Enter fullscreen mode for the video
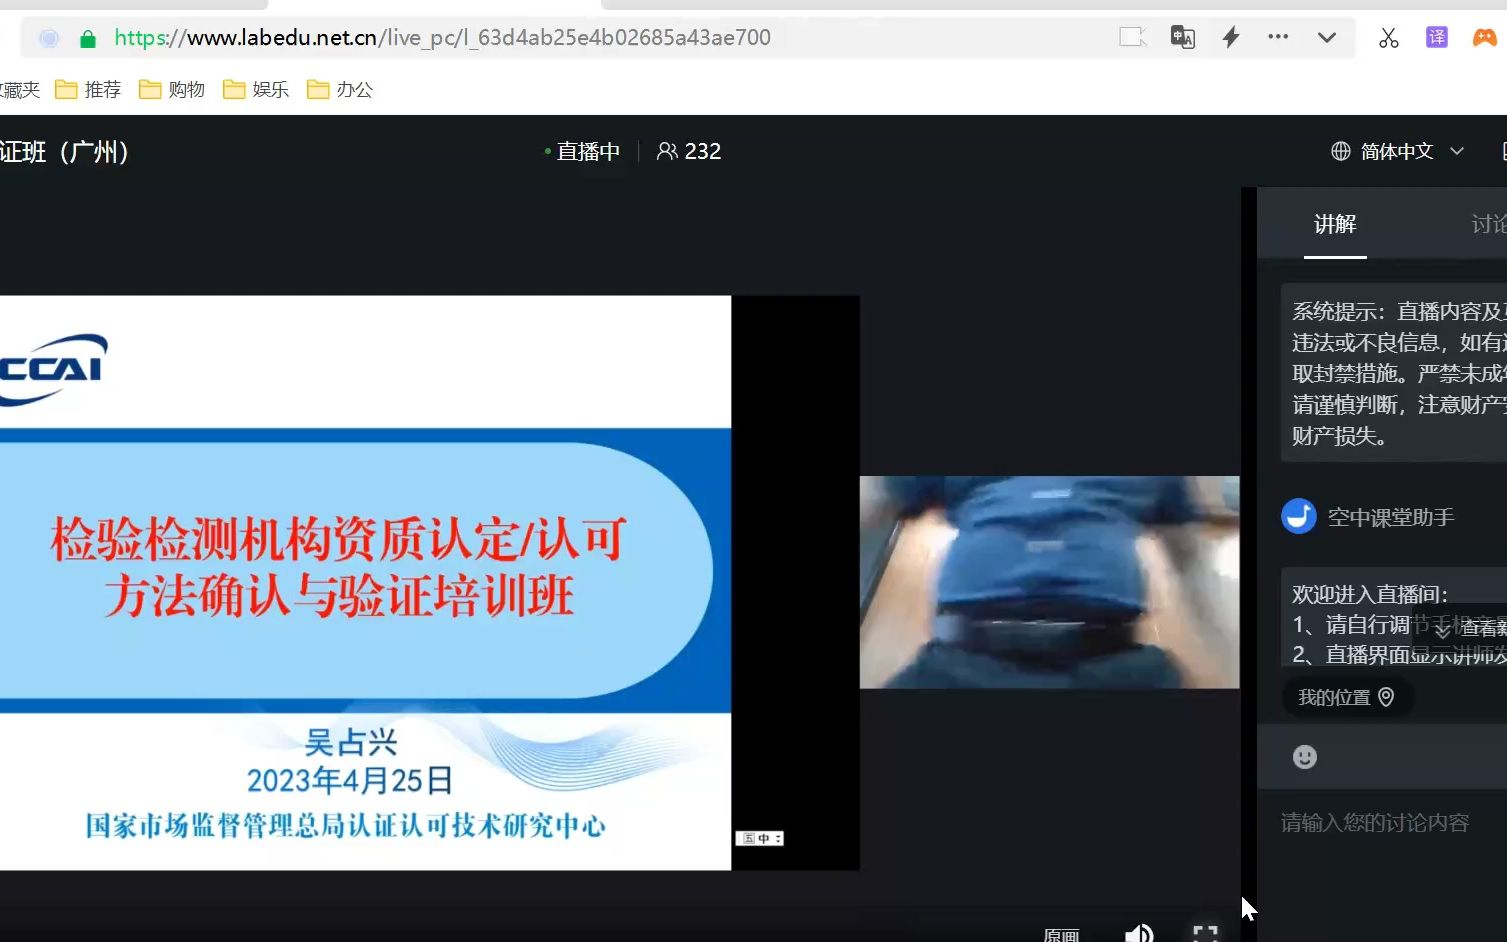Viewport: 1507px width, 942px height. [1204, 932]
